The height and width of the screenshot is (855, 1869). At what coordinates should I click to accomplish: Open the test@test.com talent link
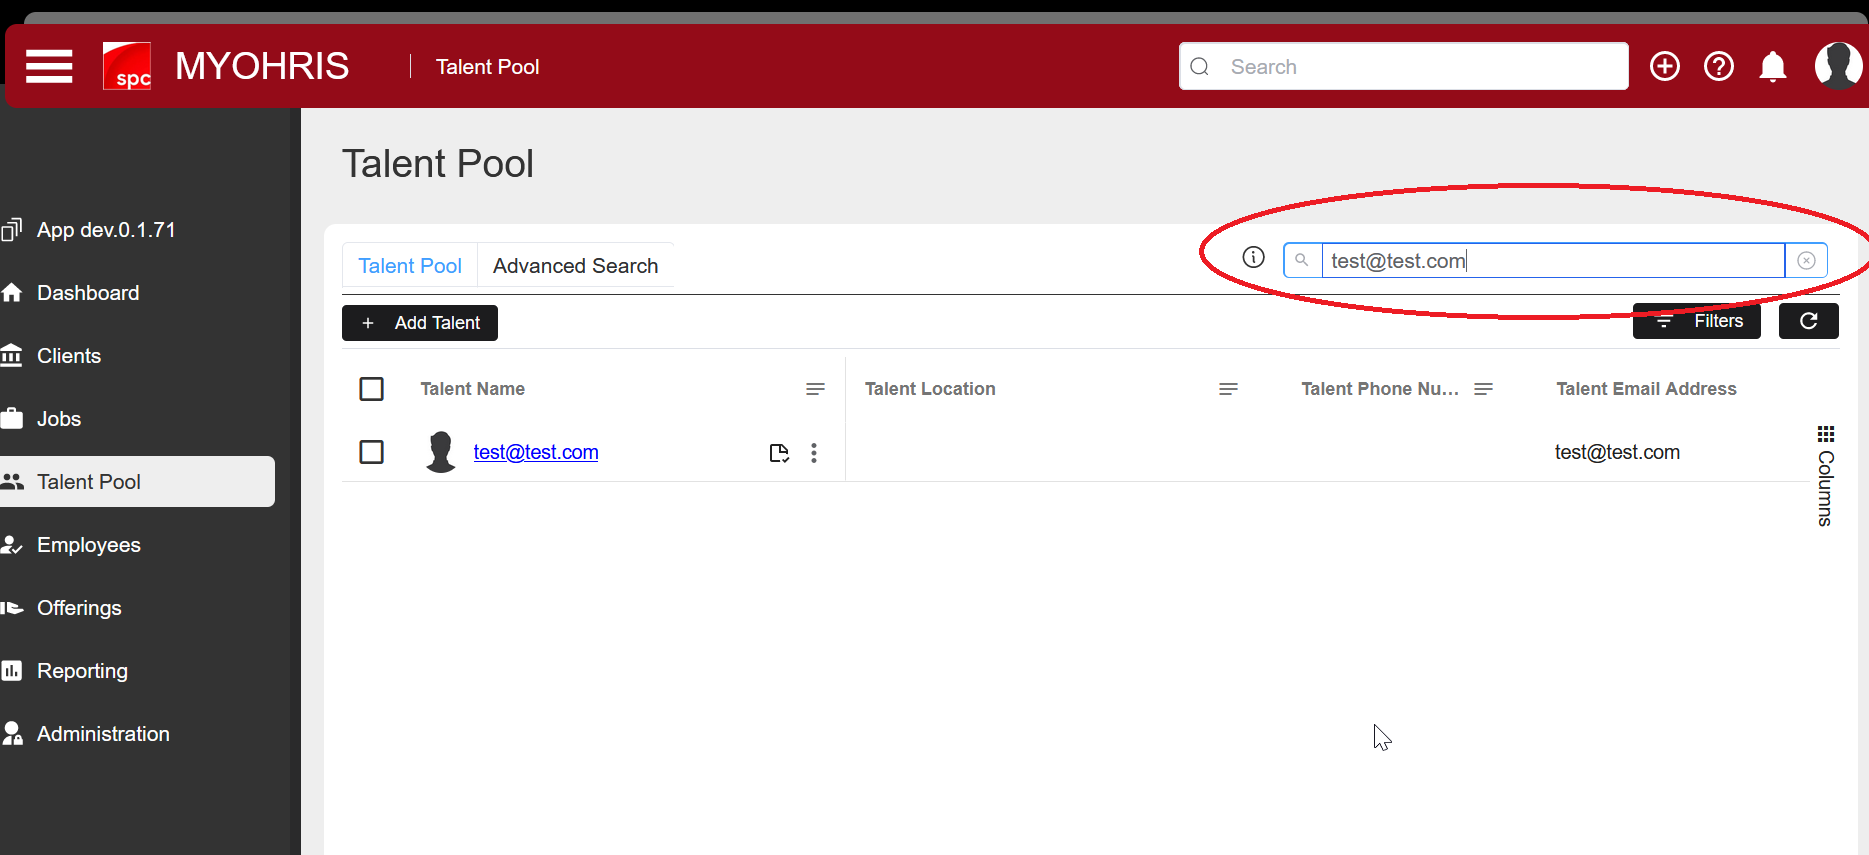536,452
